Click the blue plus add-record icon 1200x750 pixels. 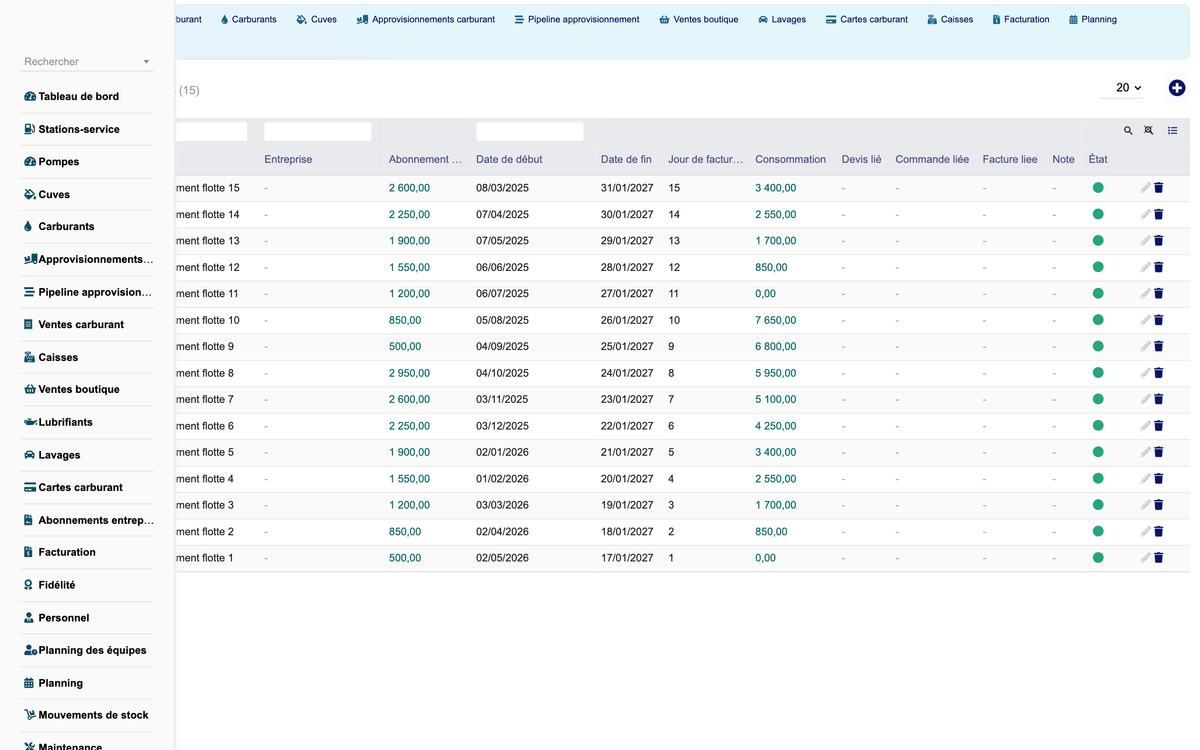pos(1177,88)
